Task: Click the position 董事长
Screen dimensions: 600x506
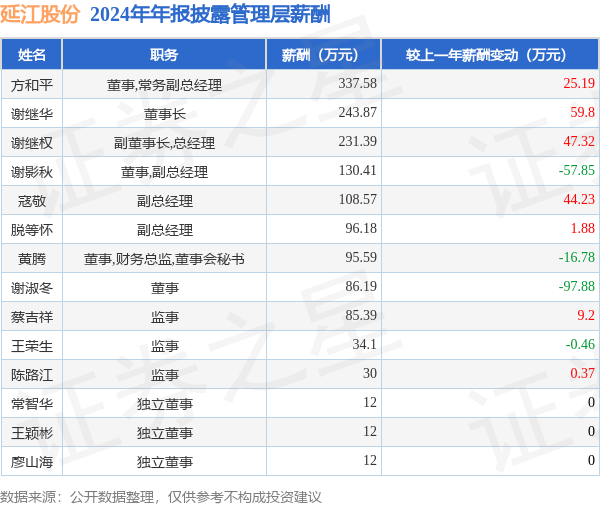Action: tap(165, 114)
